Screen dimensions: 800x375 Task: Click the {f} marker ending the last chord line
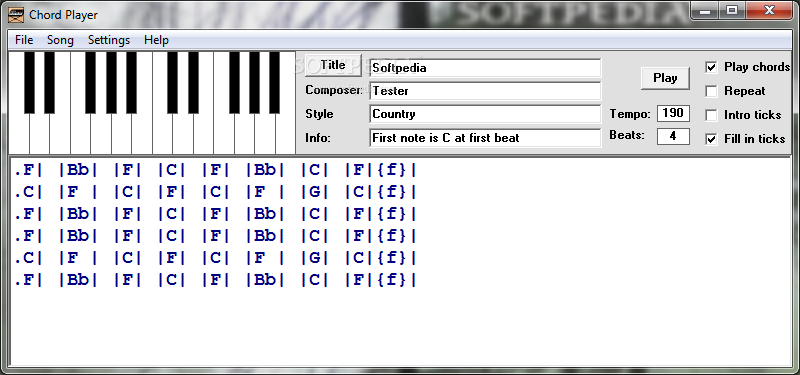coord(392,280)
